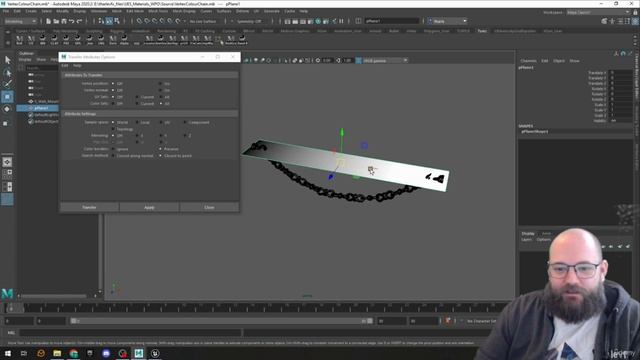Activate the Rotate tool in the toolbox

coord(7,109)
